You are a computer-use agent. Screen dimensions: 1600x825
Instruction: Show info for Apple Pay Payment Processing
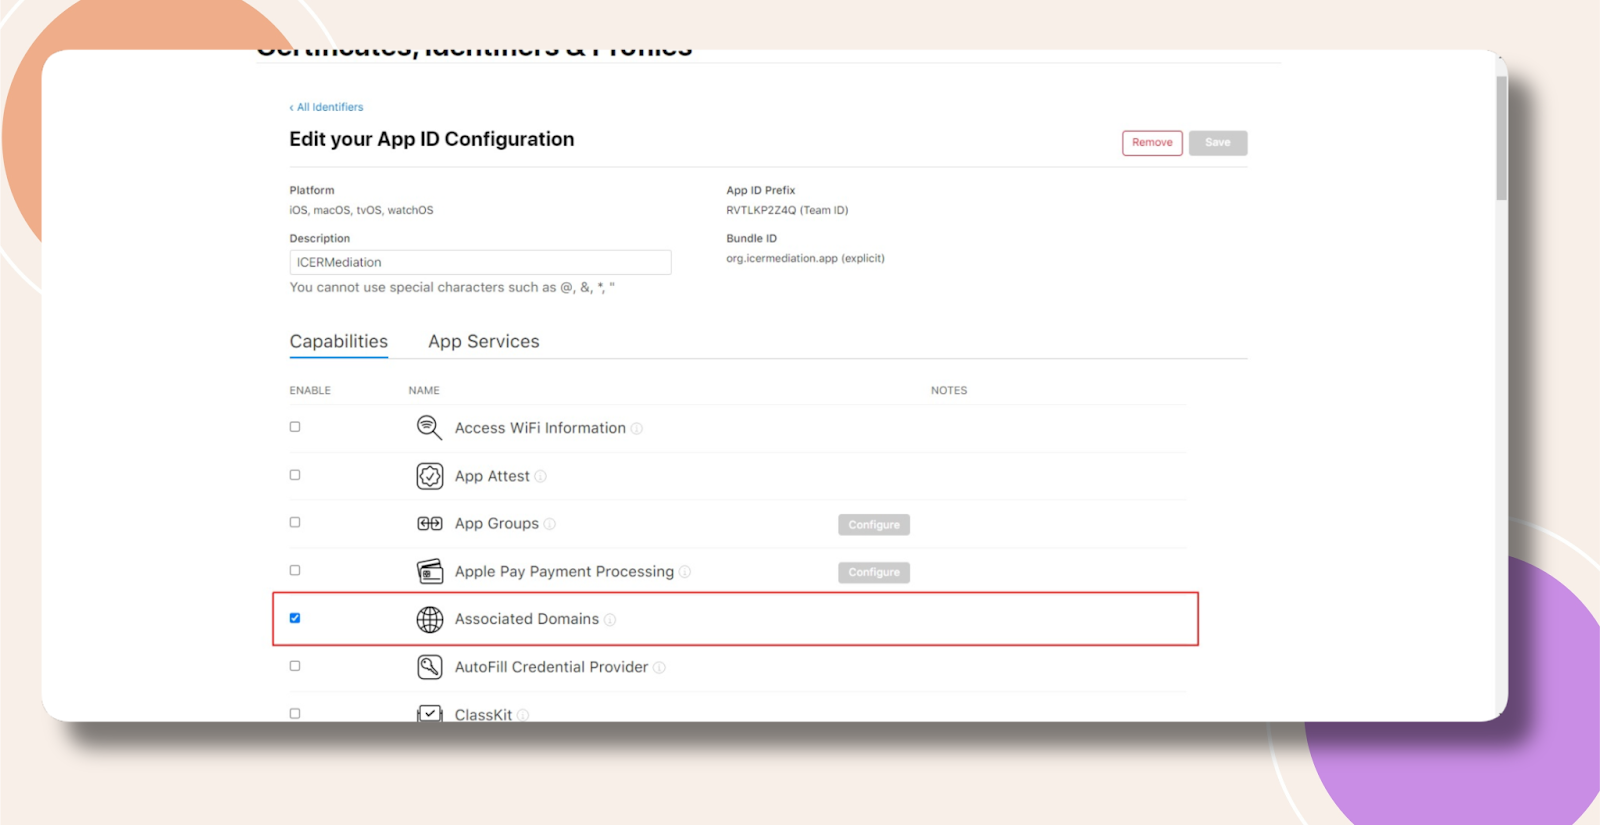[x=685, y=572]
